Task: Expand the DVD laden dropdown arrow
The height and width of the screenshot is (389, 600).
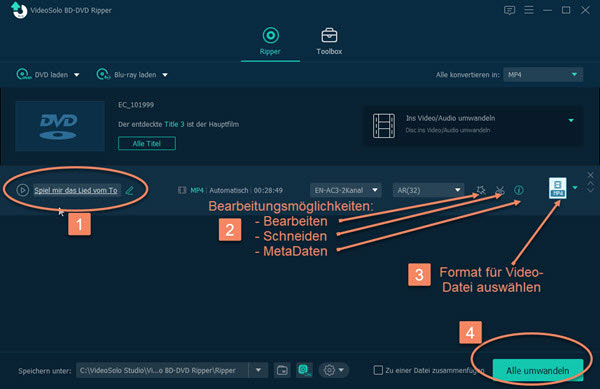Action: point(77,75)
